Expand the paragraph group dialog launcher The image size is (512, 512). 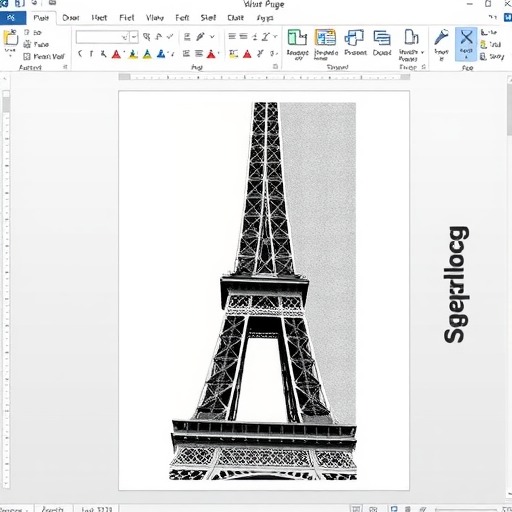275,67
